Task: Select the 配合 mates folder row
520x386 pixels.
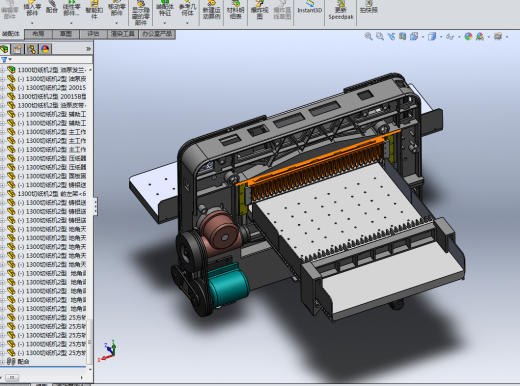Action: 18,361
